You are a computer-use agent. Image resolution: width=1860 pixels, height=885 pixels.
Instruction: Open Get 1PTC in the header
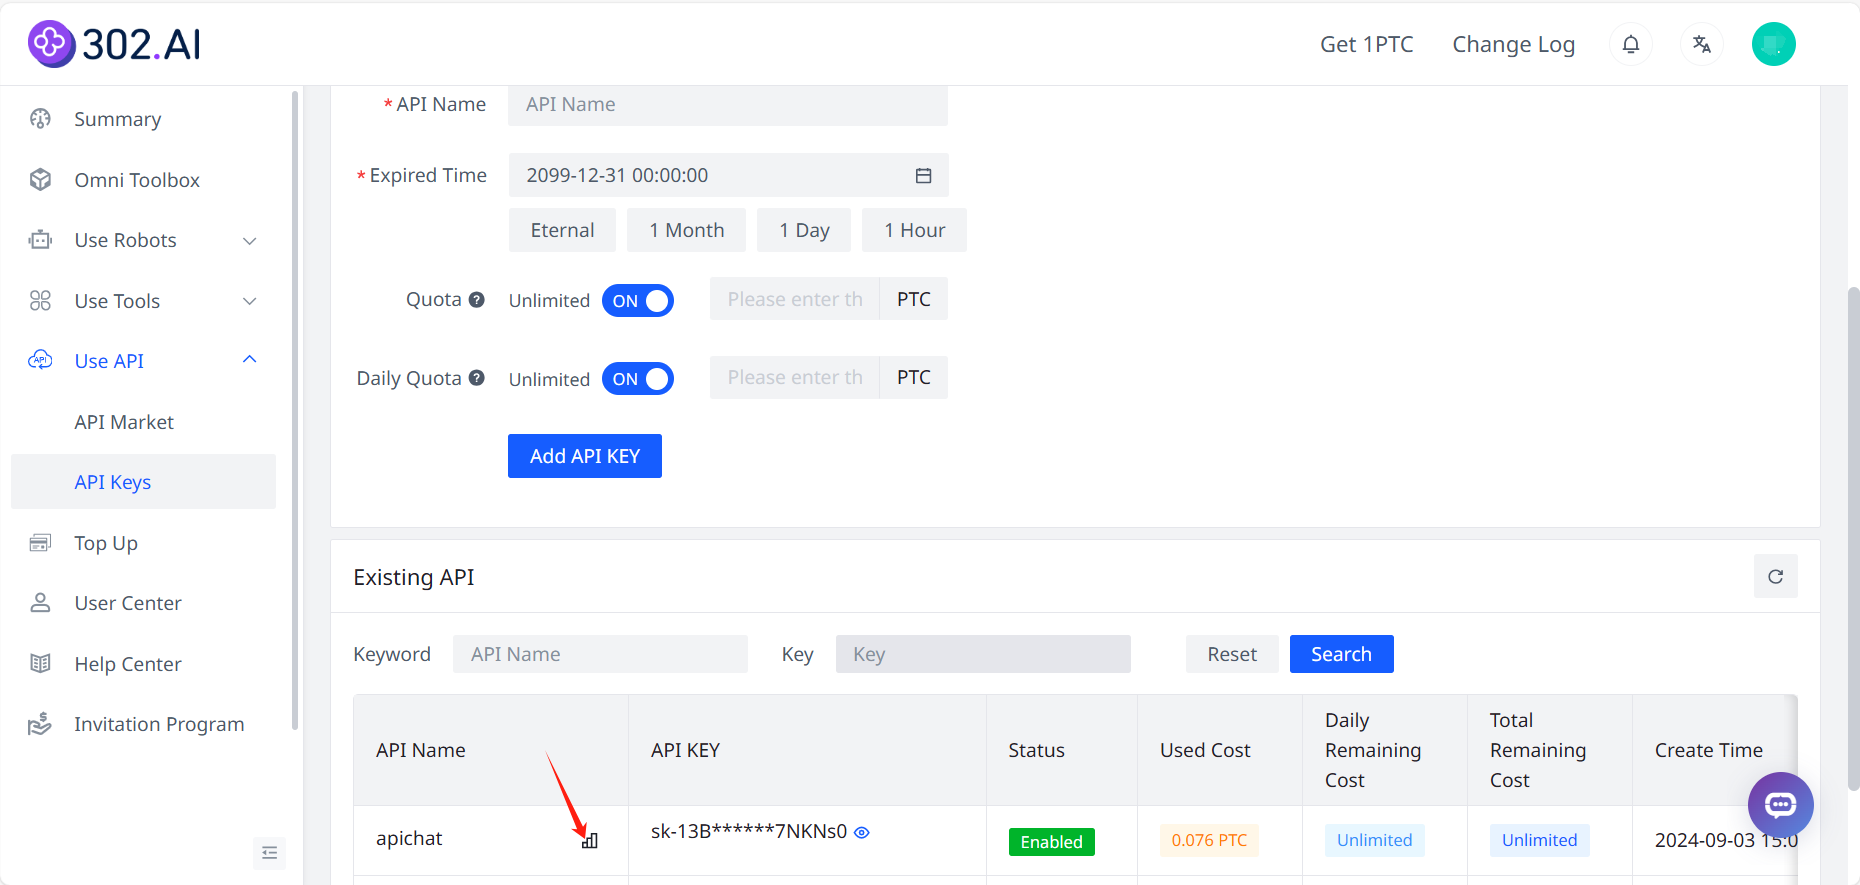pos(1367,44)
